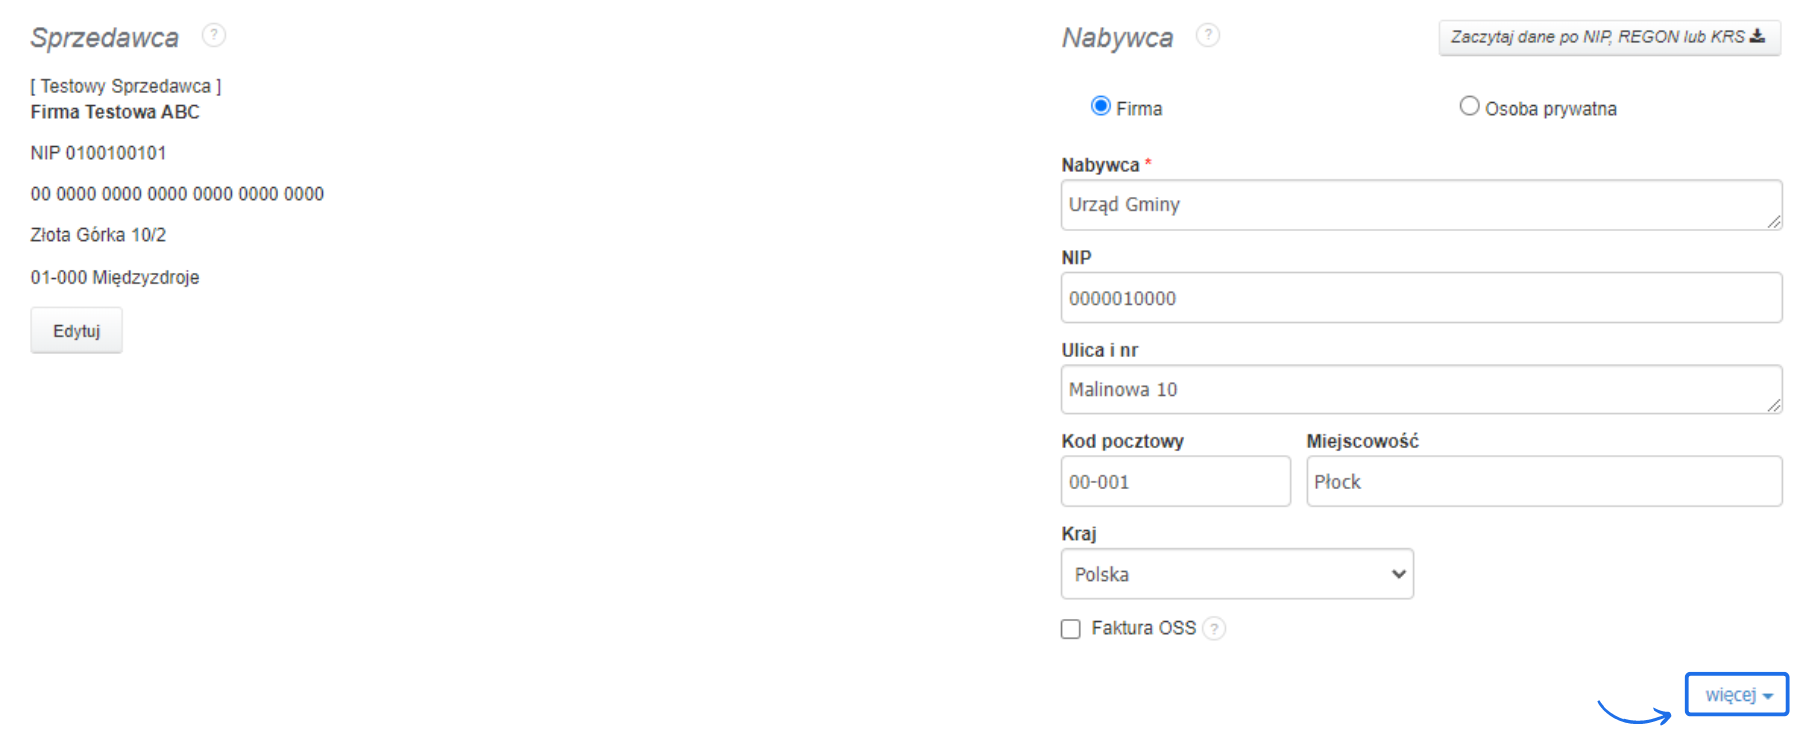Expand the więcej options dropdown

(1737, 695)
